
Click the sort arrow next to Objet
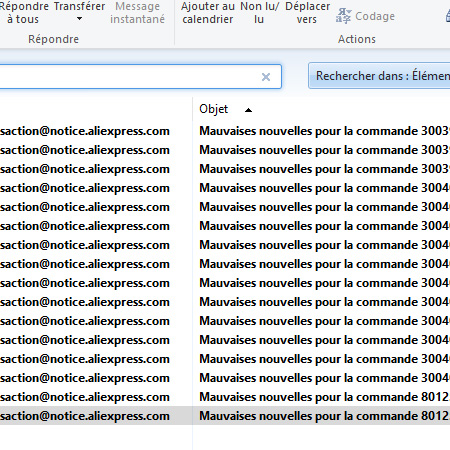(x=248, y=110)
